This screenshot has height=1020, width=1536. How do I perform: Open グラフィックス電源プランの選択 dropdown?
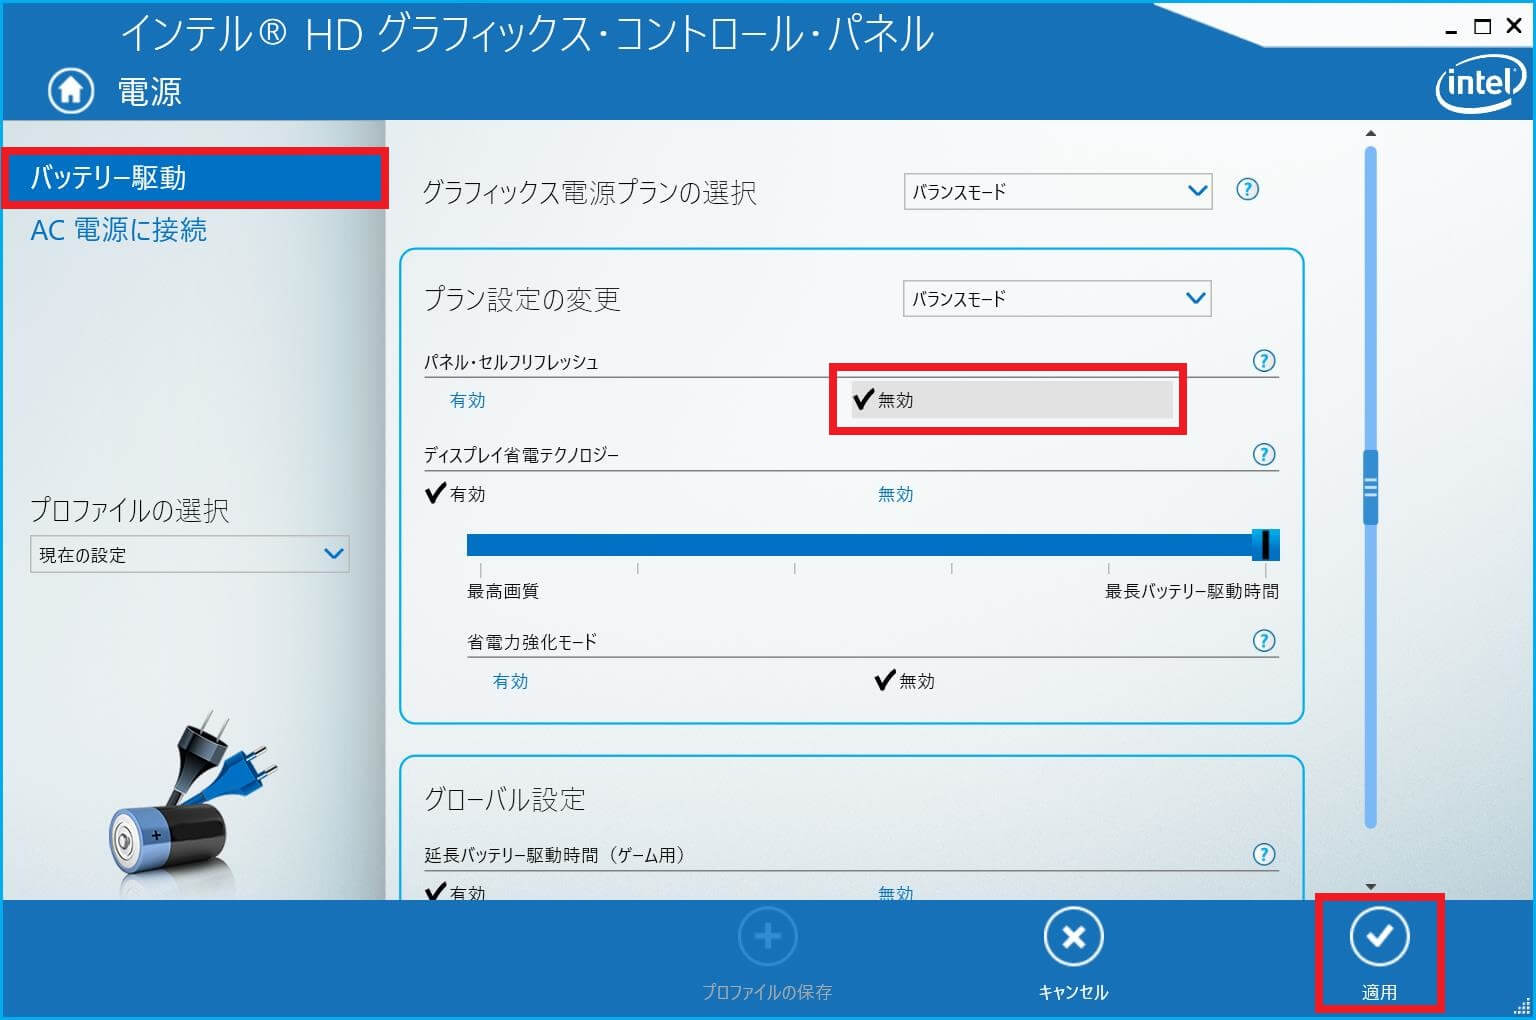tap(1058, 191)
